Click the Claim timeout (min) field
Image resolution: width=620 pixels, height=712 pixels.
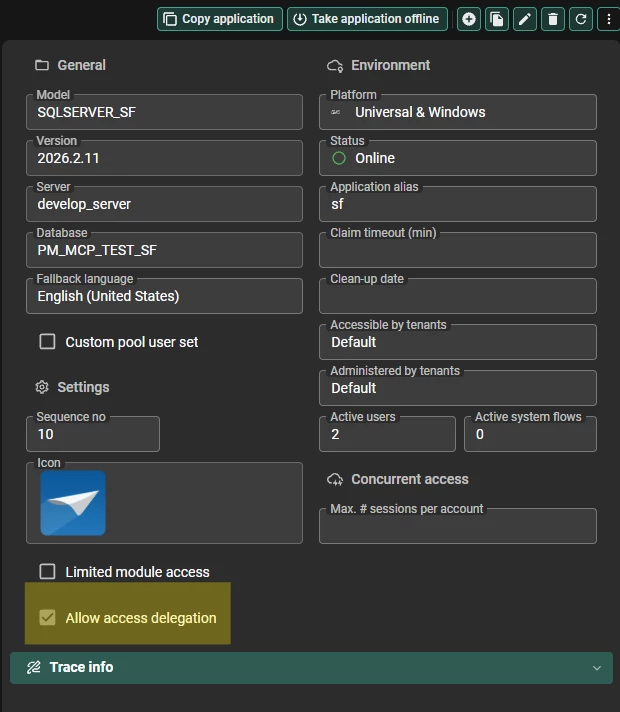coord(458,250)
